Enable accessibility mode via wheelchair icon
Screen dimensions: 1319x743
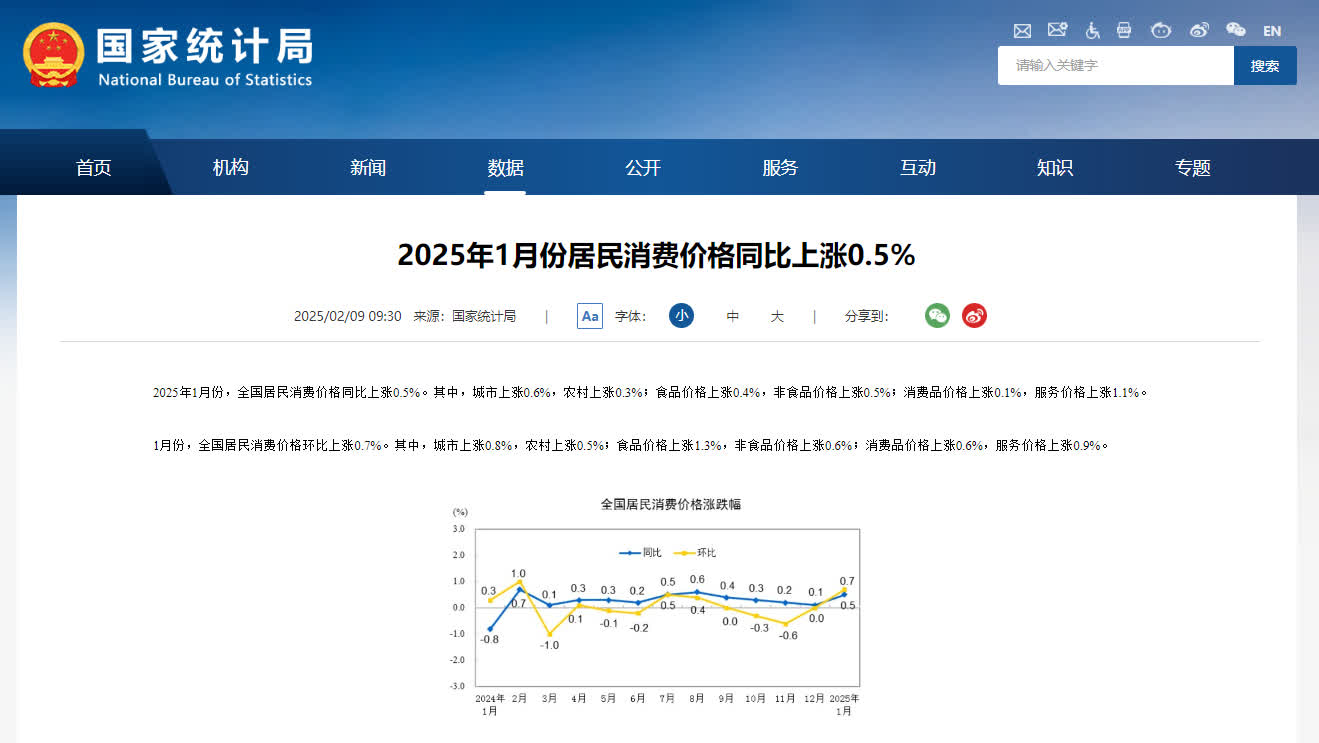(x=1092, y=30)
